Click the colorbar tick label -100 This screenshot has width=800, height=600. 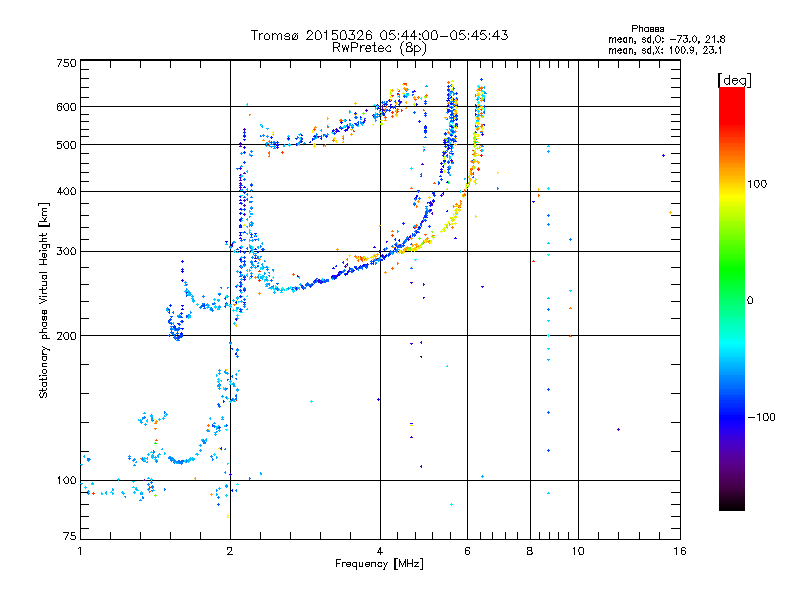click(762, 417)
